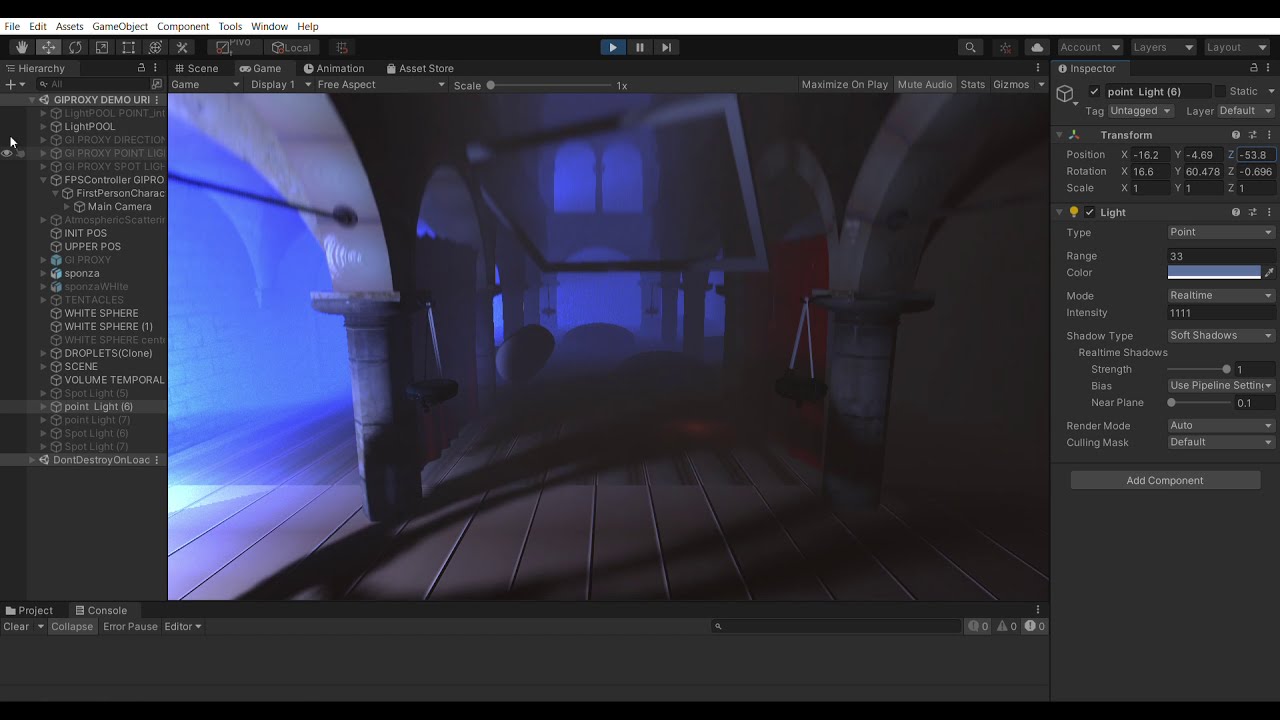This screenshot has height=720, width=1280.
Task: Open the GameObject menu
Action: pos(120,26)
